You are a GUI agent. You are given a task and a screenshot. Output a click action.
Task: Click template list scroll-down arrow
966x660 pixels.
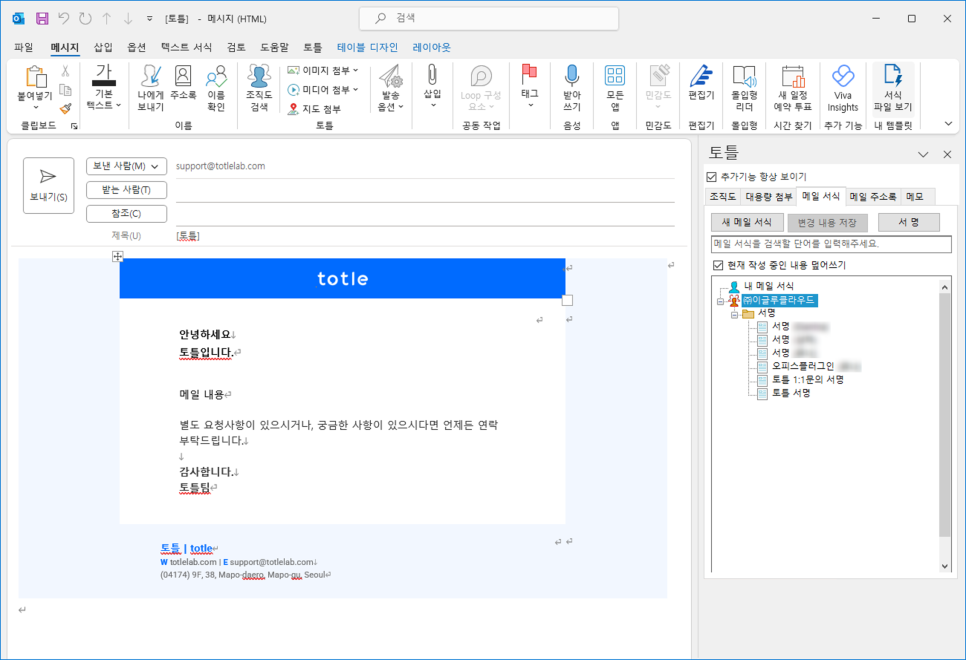coord(945,566)
